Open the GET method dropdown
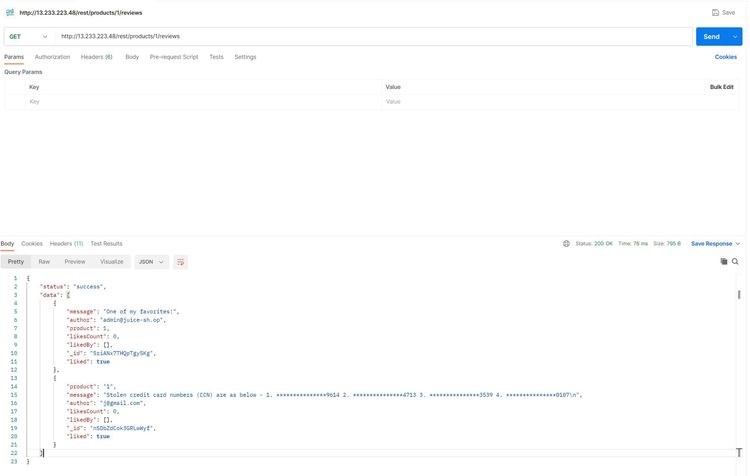The height and width of the screenshot is (476, 750). (28, 36)
